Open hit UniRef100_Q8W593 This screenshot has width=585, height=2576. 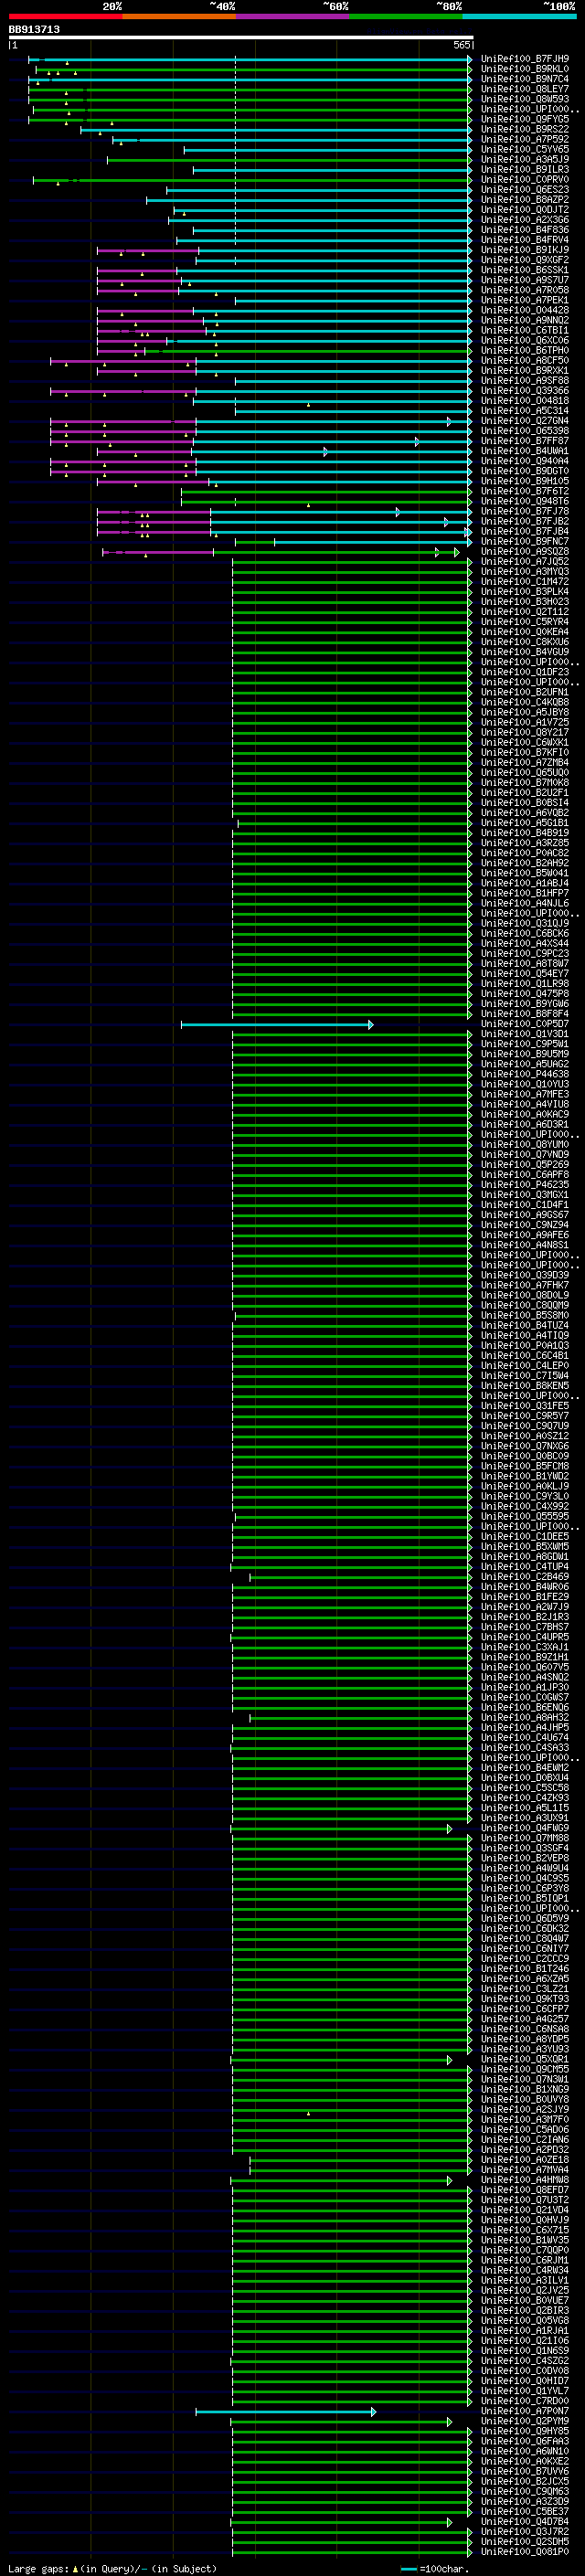click(x=525, y=99)
